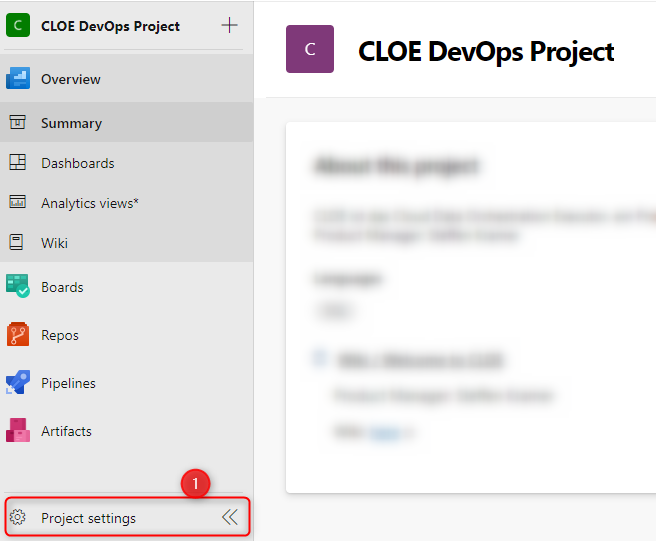
Task: Click the Project settings gear icon
Action: [17, 518]
